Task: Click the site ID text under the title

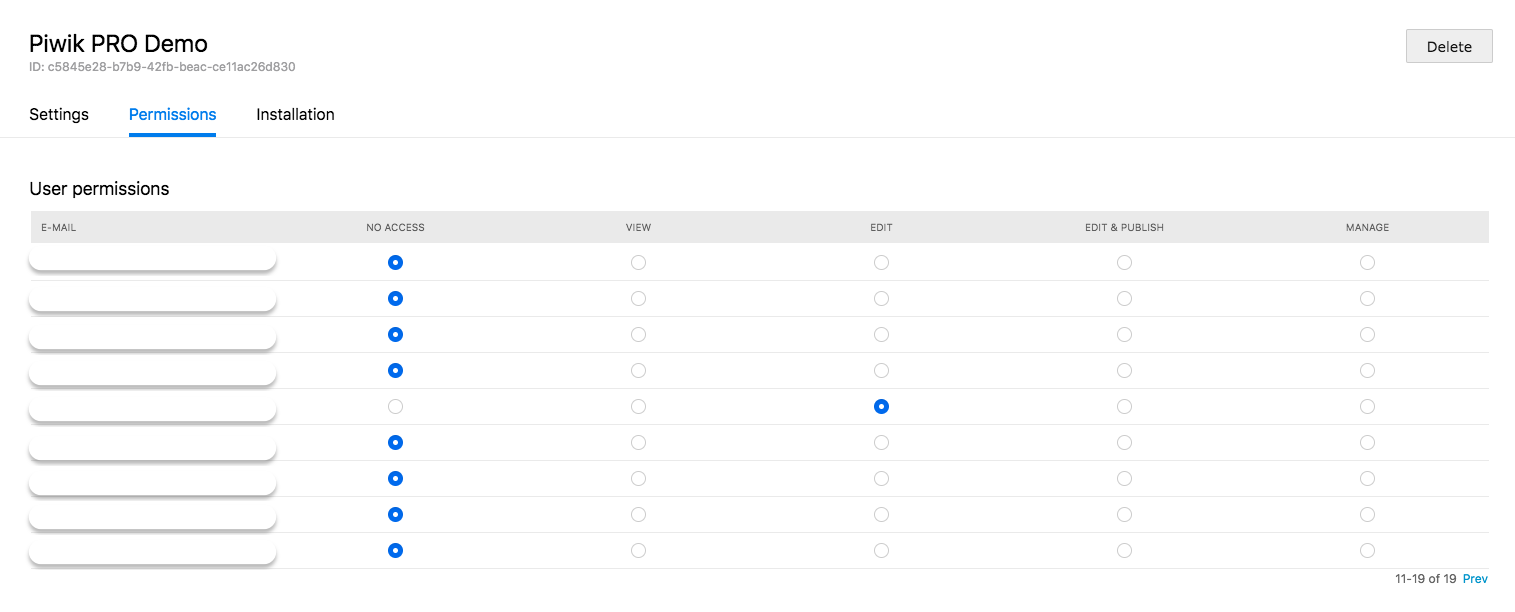Action: (x=162, y=67)
